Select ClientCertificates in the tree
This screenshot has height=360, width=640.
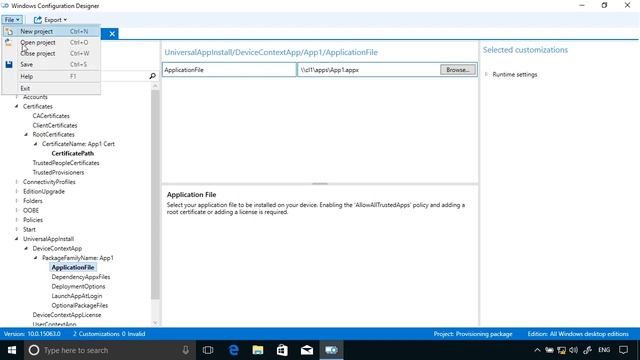click(x=55, y=125)
